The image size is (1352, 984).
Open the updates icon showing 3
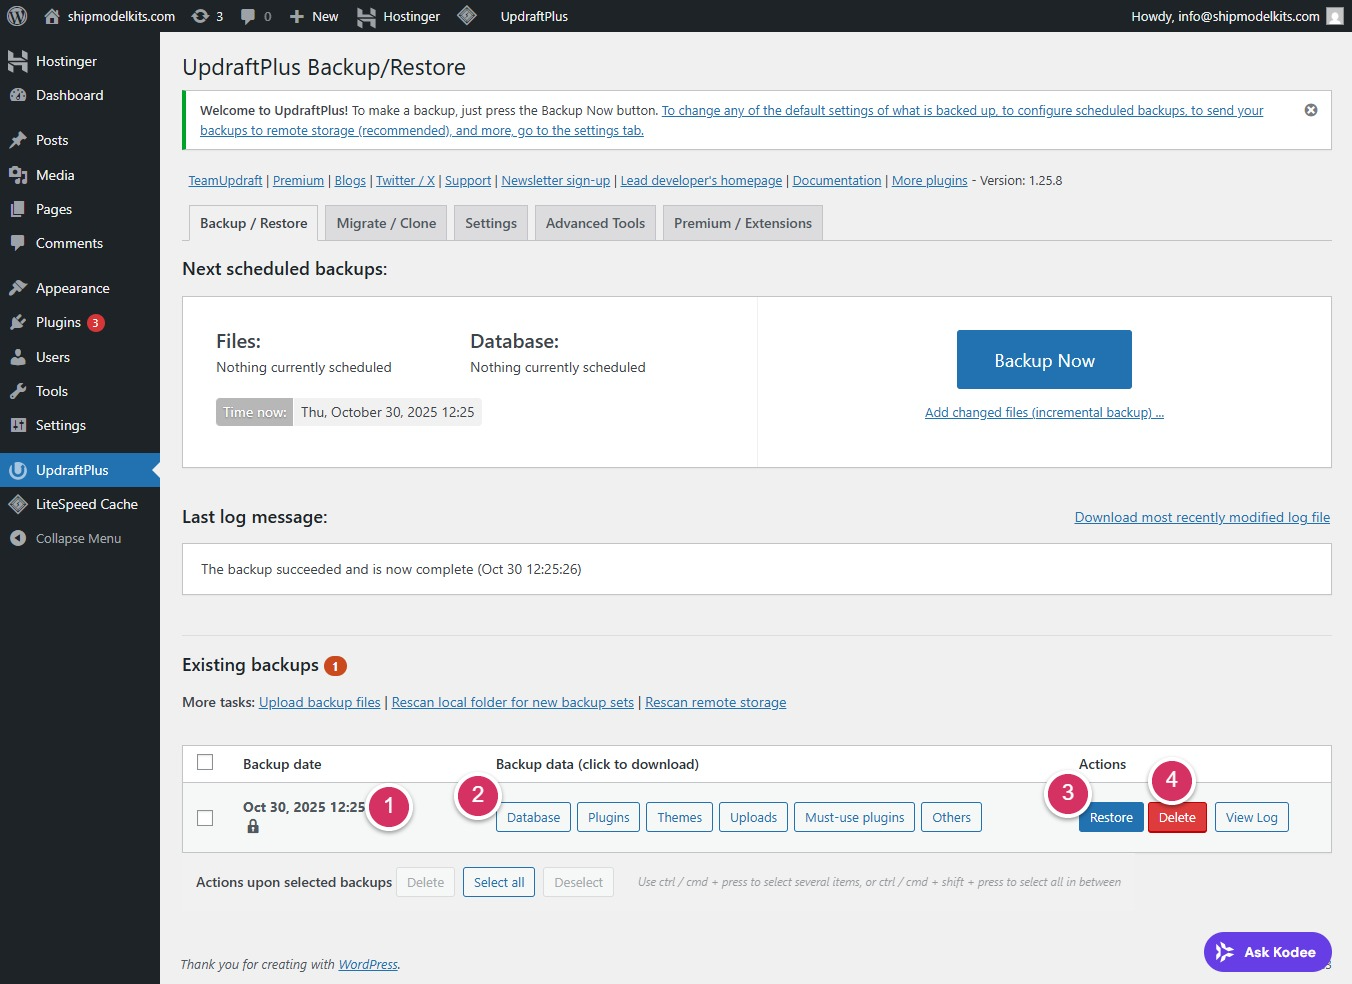click(206, 16)
